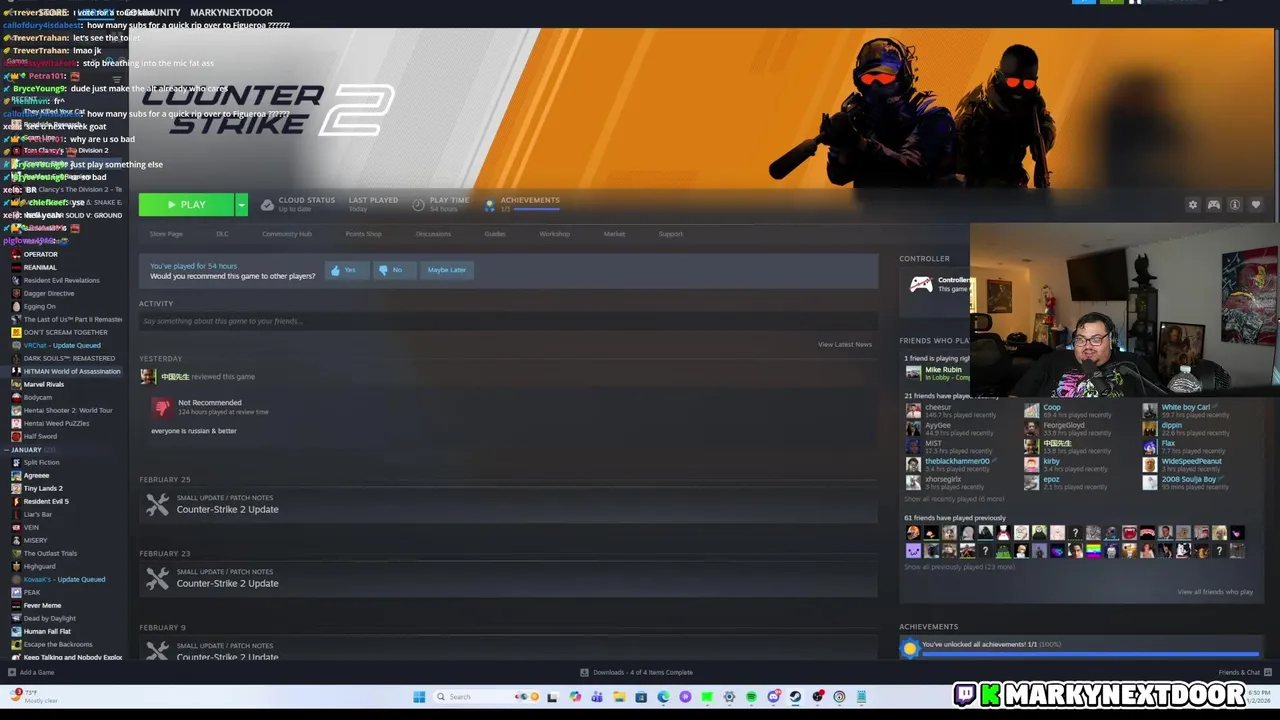
Task: Click the Play Time clock icon
Action: (x=418, y=205)
